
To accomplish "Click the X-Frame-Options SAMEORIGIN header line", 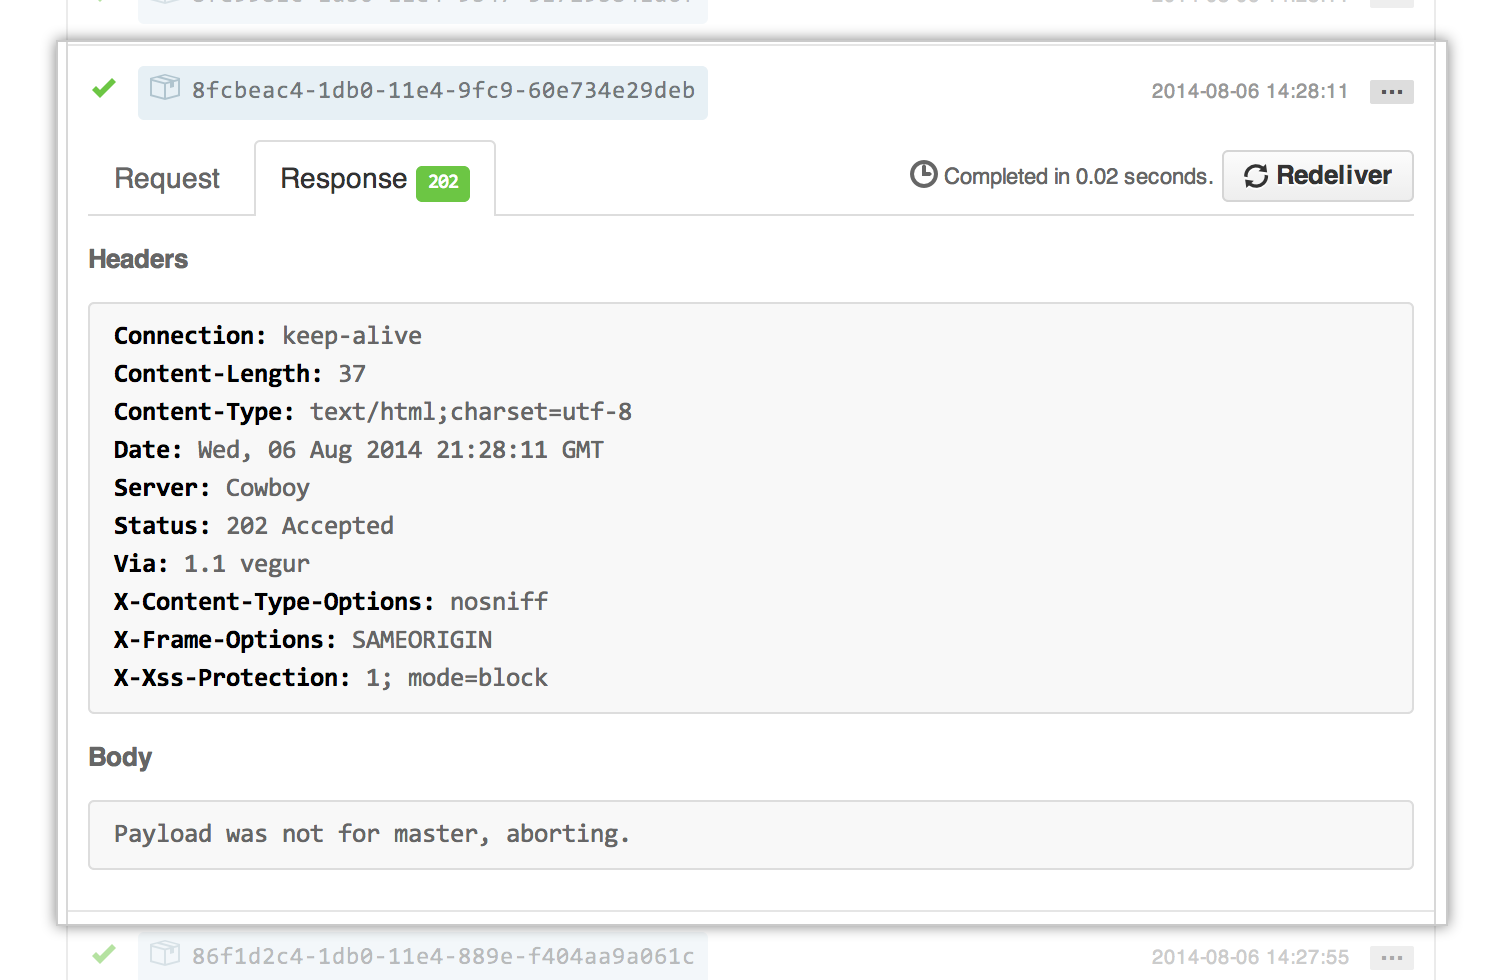I will click(303, 640).
